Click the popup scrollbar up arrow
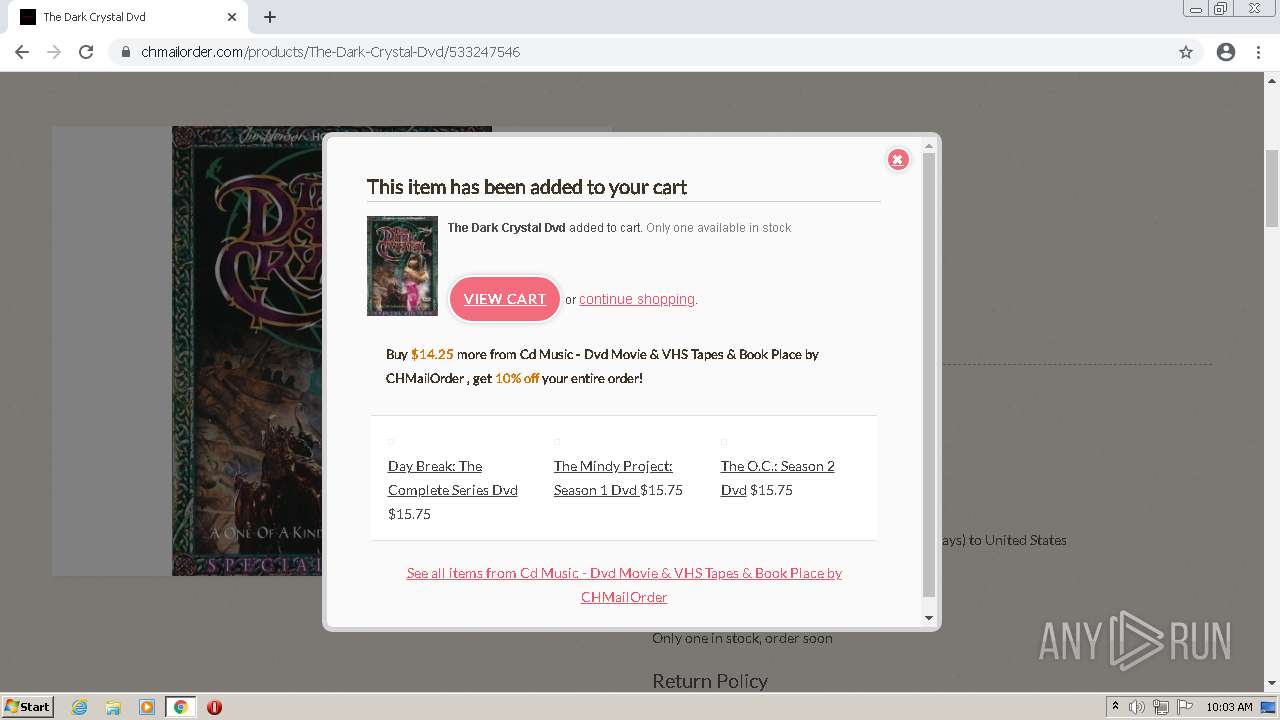The height and width of the screenshot is (720, 1280). (x=929, y=146)
